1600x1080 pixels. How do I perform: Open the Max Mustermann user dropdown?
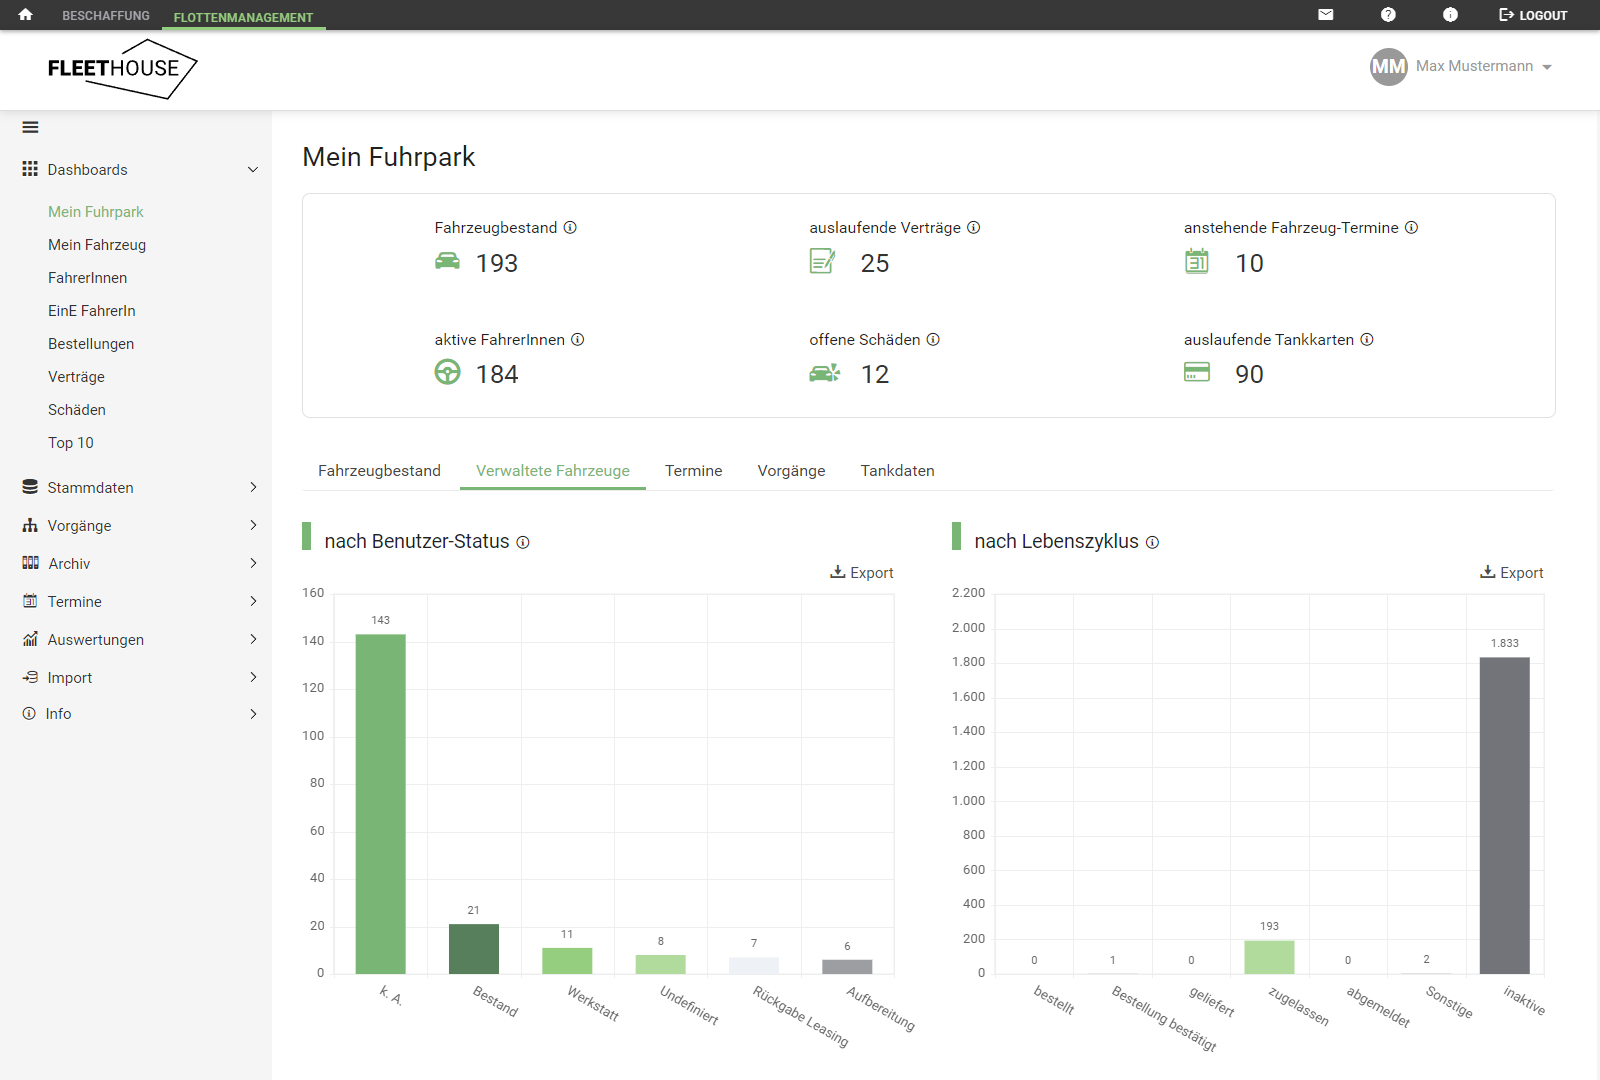(1484, 66)
